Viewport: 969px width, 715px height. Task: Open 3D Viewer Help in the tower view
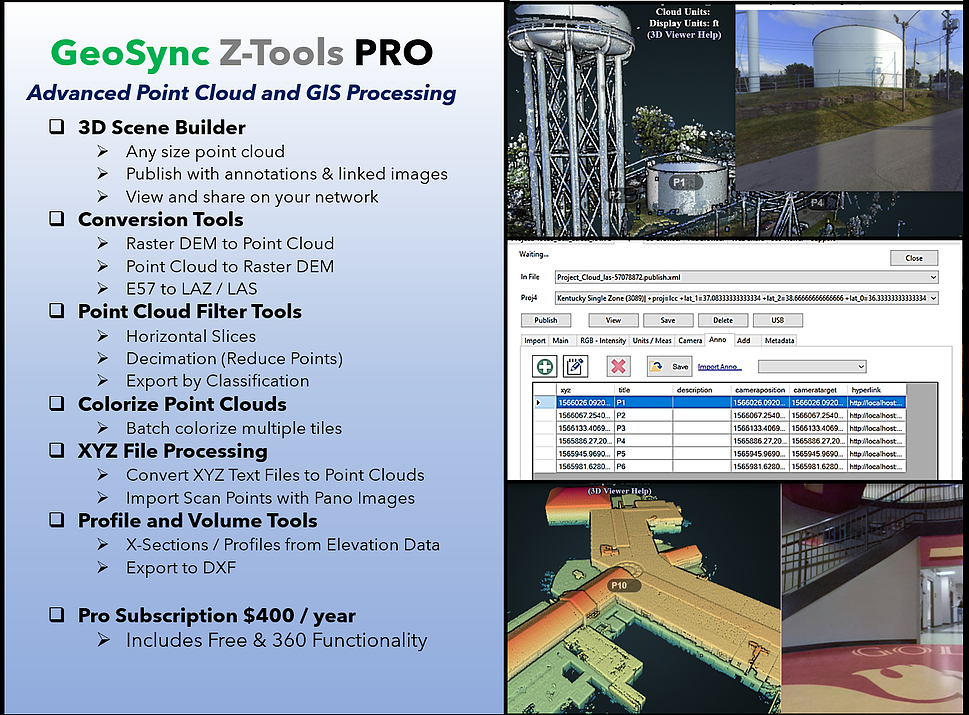coord(684,35)
